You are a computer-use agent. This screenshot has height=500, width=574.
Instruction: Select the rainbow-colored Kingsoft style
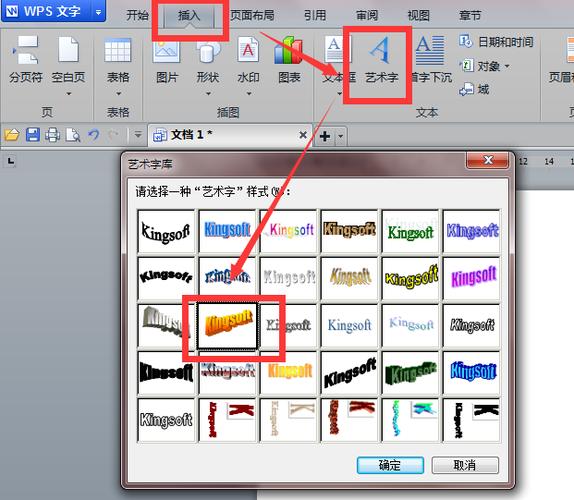(288, 231)
